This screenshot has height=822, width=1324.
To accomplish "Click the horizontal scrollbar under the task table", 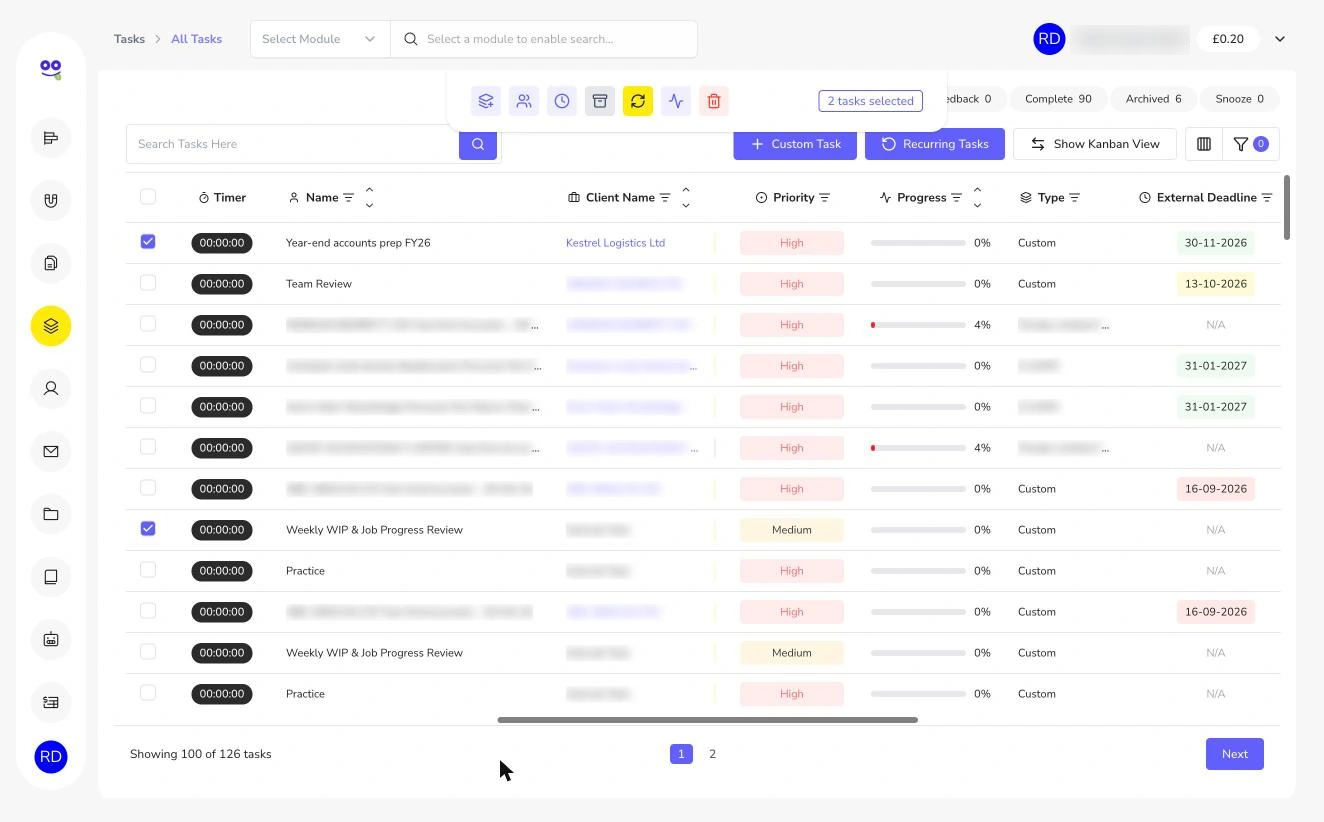I will 707,720.
